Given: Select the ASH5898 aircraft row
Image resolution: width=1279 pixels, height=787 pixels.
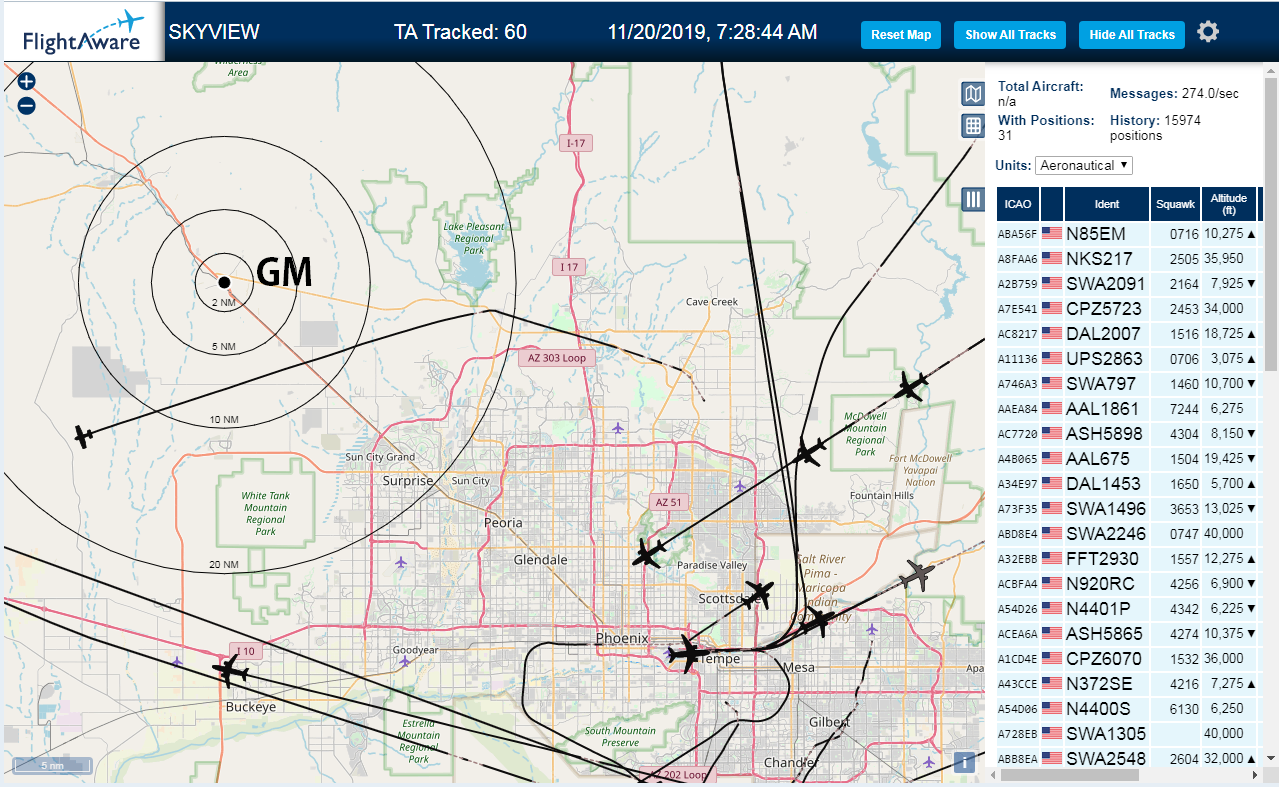Looking at the screenshot, I should 1127,434.
